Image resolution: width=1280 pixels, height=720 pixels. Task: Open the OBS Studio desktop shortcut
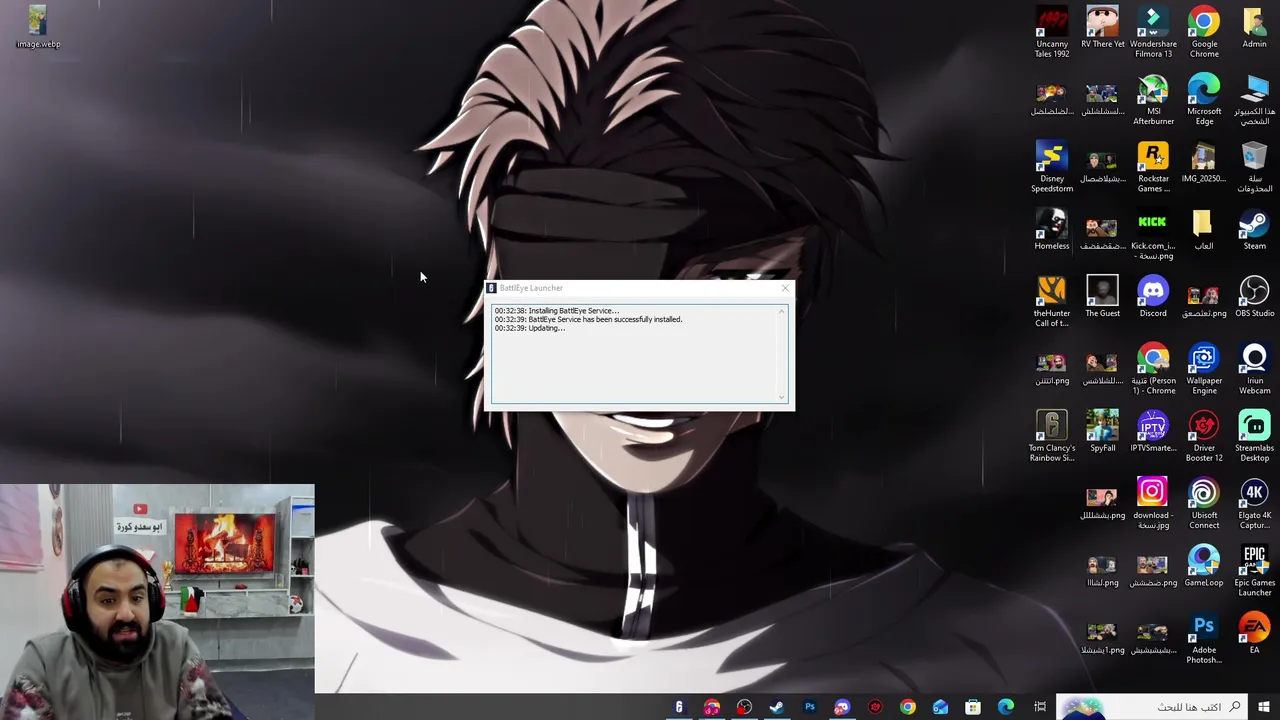[x=1254, y=296]
